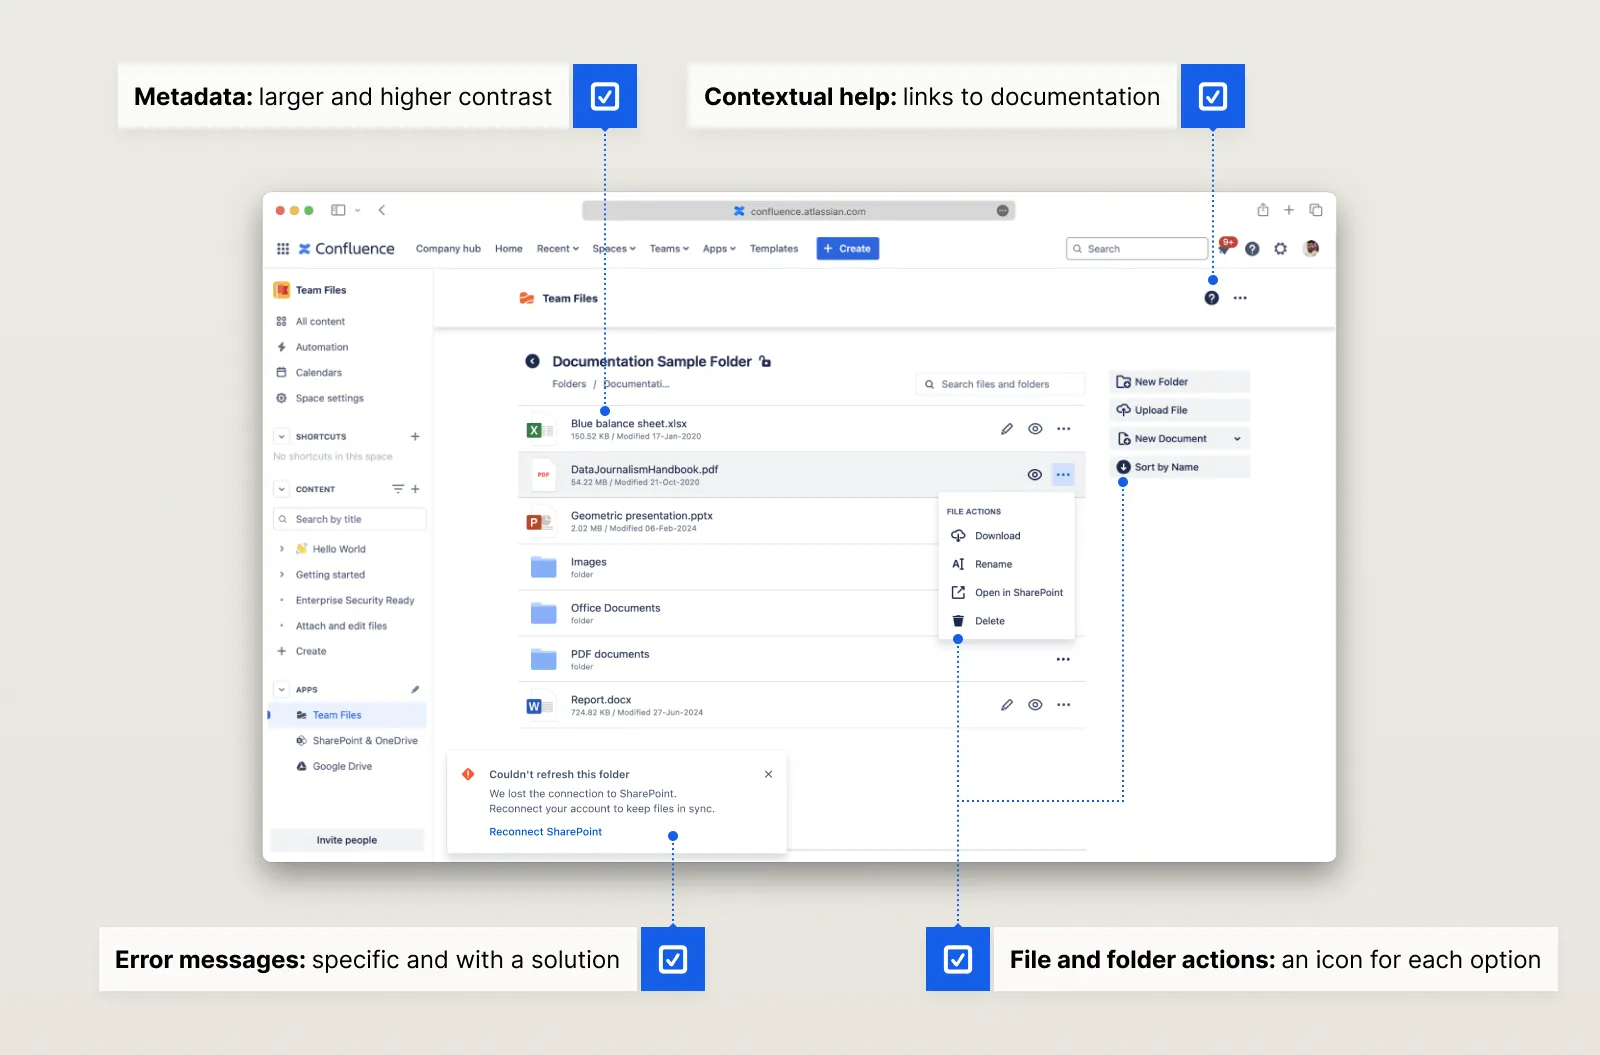1600x1055 pixels.
Task: Open the settings gear in header
Action: (x=1281, y=249)
